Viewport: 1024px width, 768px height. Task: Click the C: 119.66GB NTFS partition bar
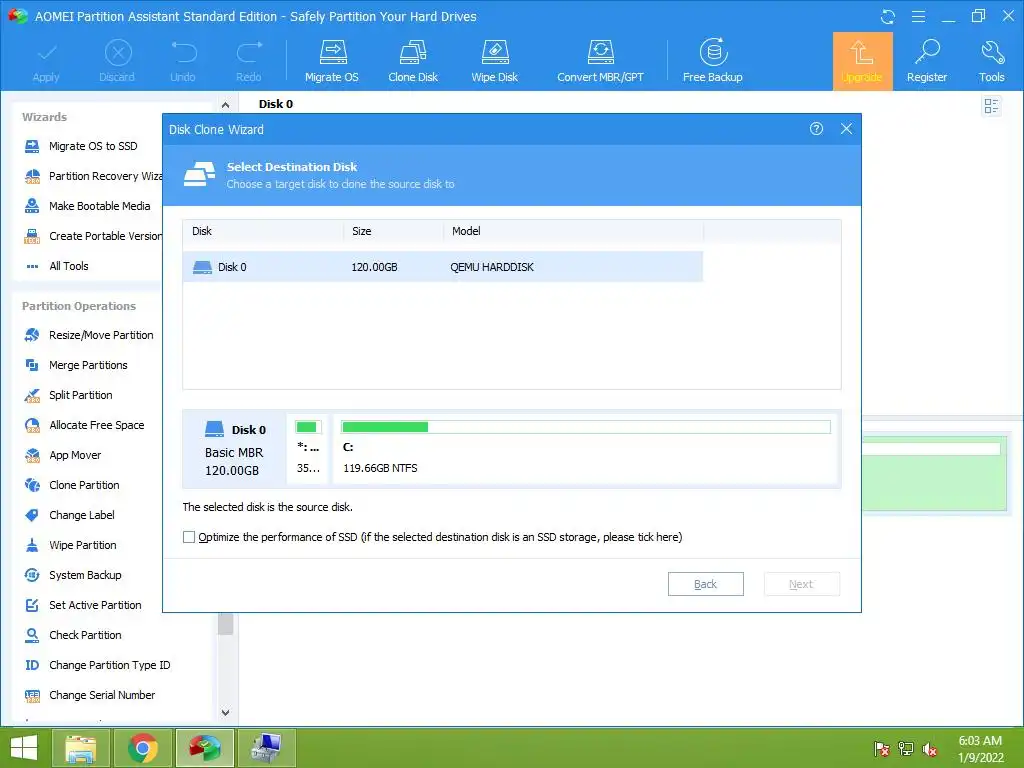(x=585, y=448)
